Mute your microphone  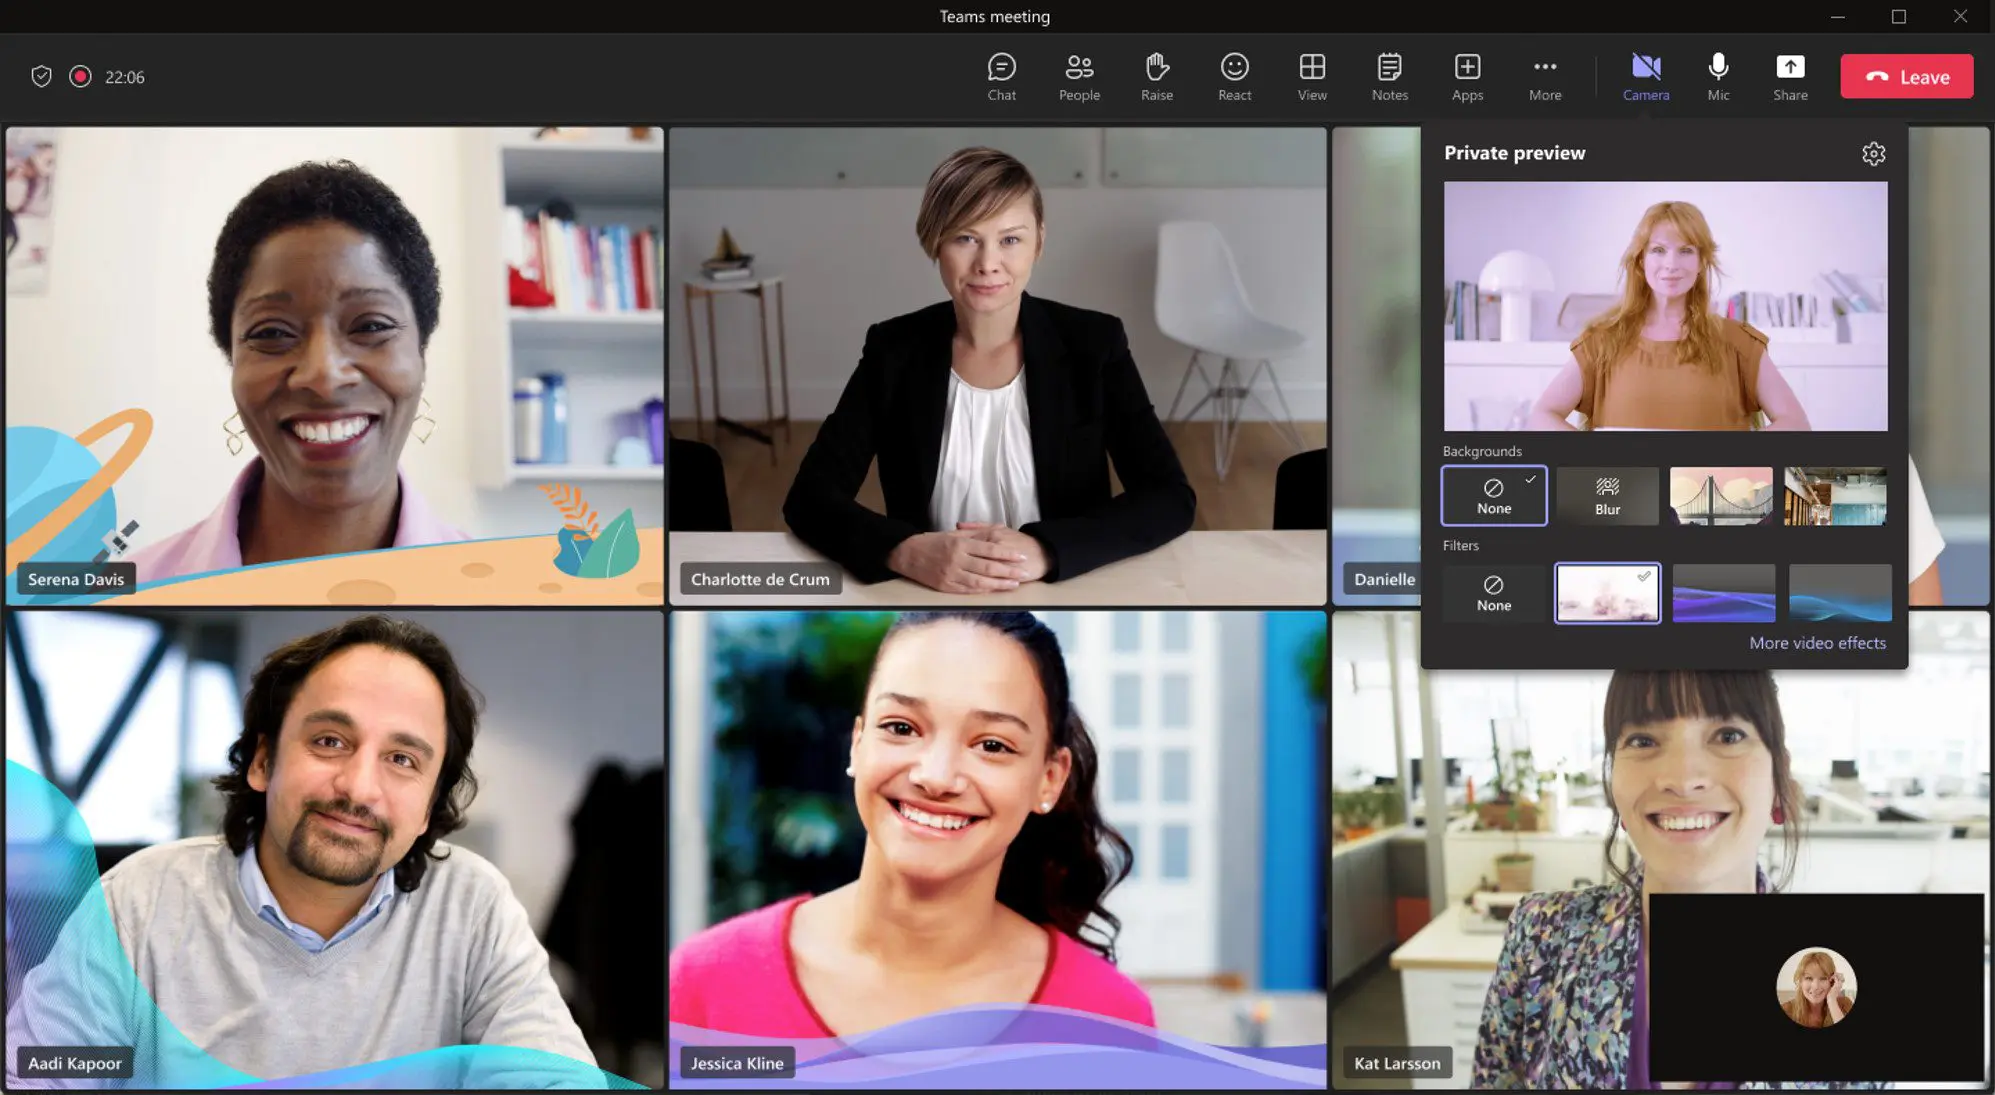(x=1718, y=75)
